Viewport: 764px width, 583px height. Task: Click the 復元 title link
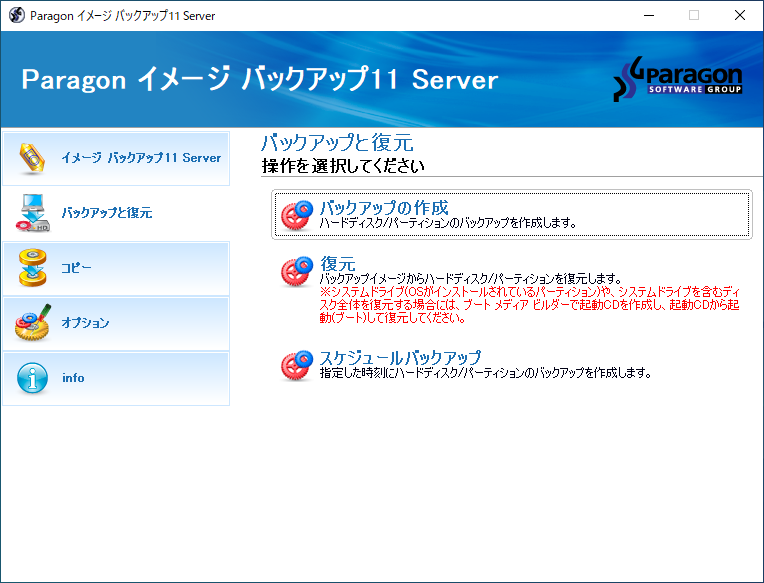[337, 264]
